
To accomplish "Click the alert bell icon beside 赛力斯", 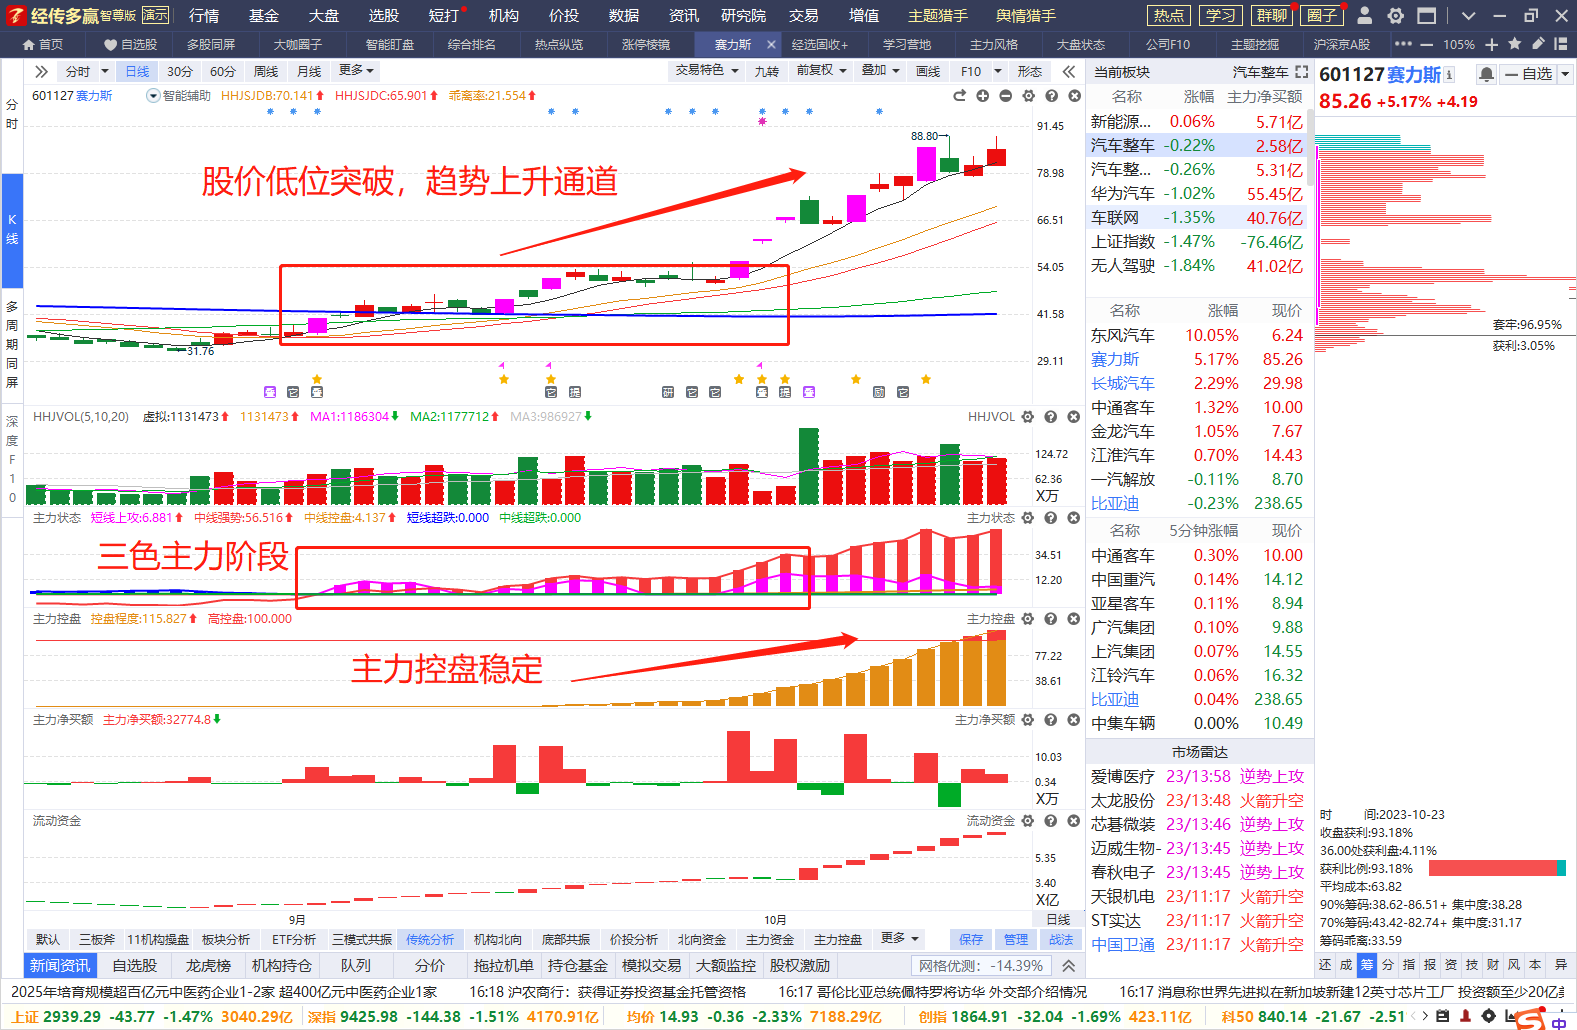I will [x=1487, y=74].
